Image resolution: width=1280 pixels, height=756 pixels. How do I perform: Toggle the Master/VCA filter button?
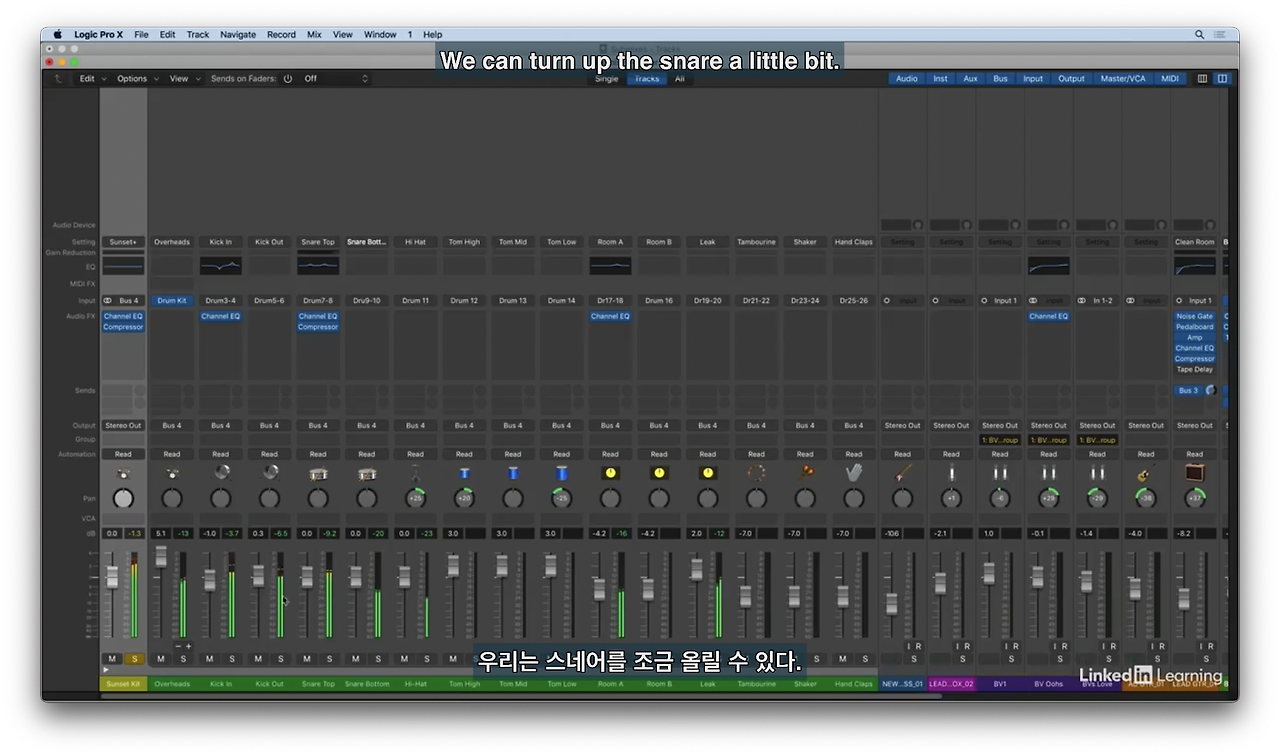coord(1123,78)
